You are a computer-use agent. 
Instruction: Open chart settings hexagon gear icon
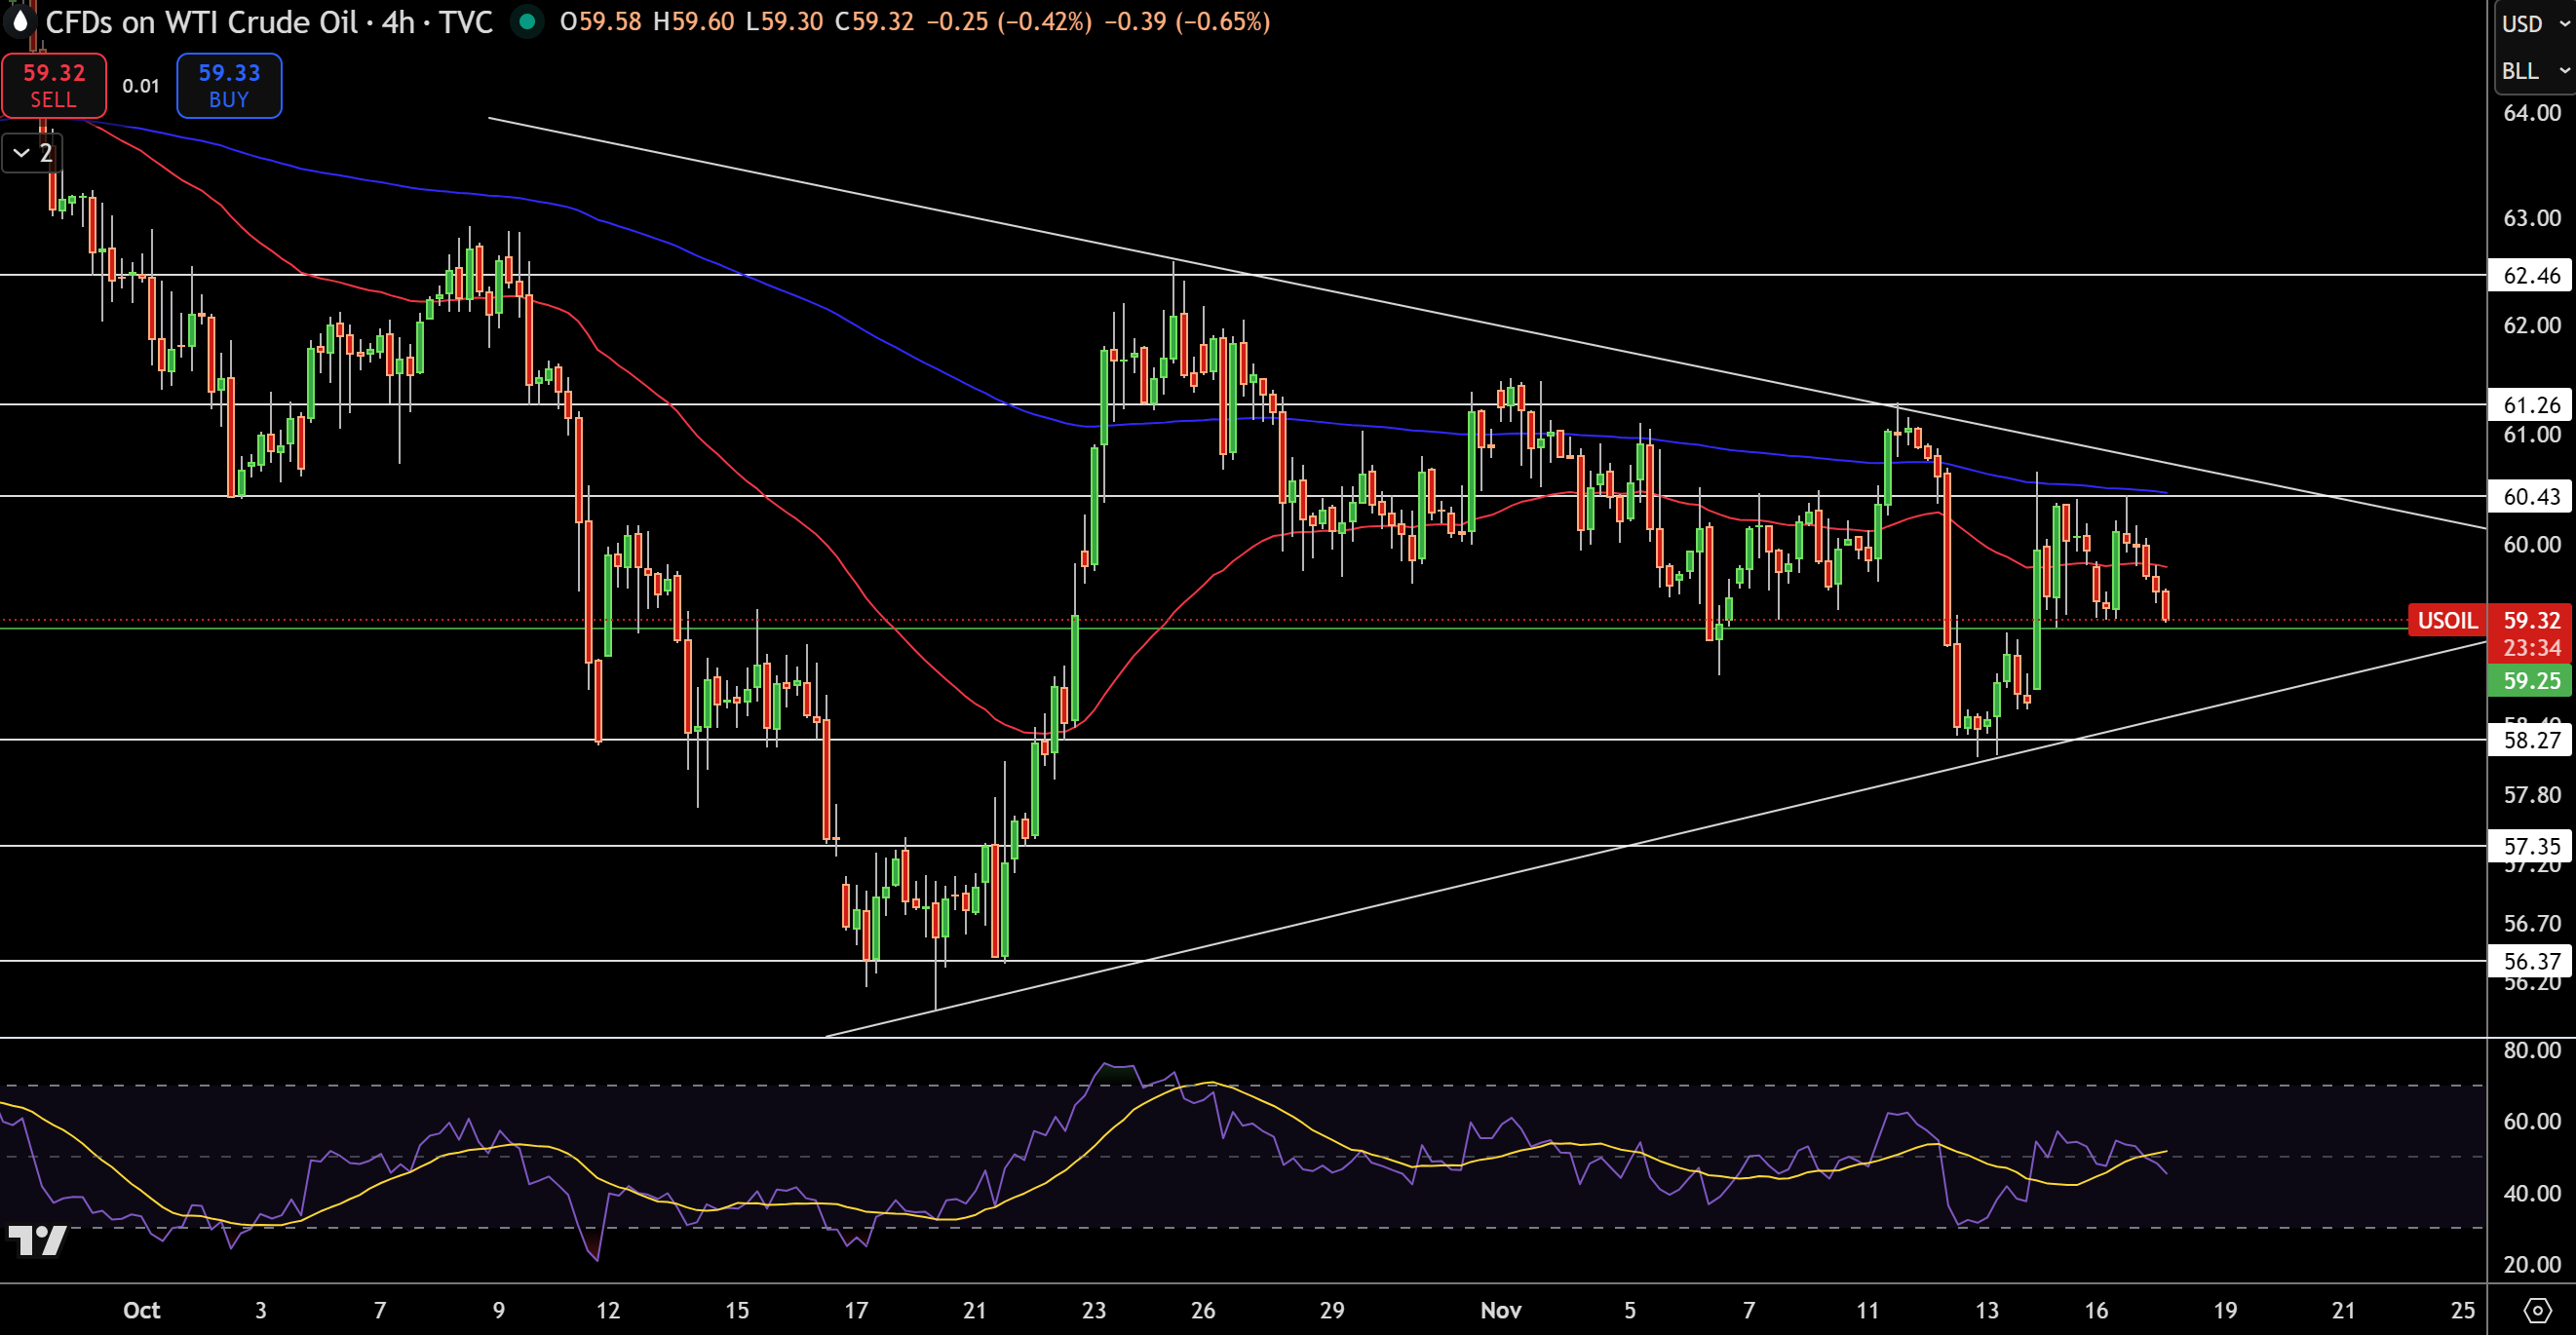pos(2537,1310)
